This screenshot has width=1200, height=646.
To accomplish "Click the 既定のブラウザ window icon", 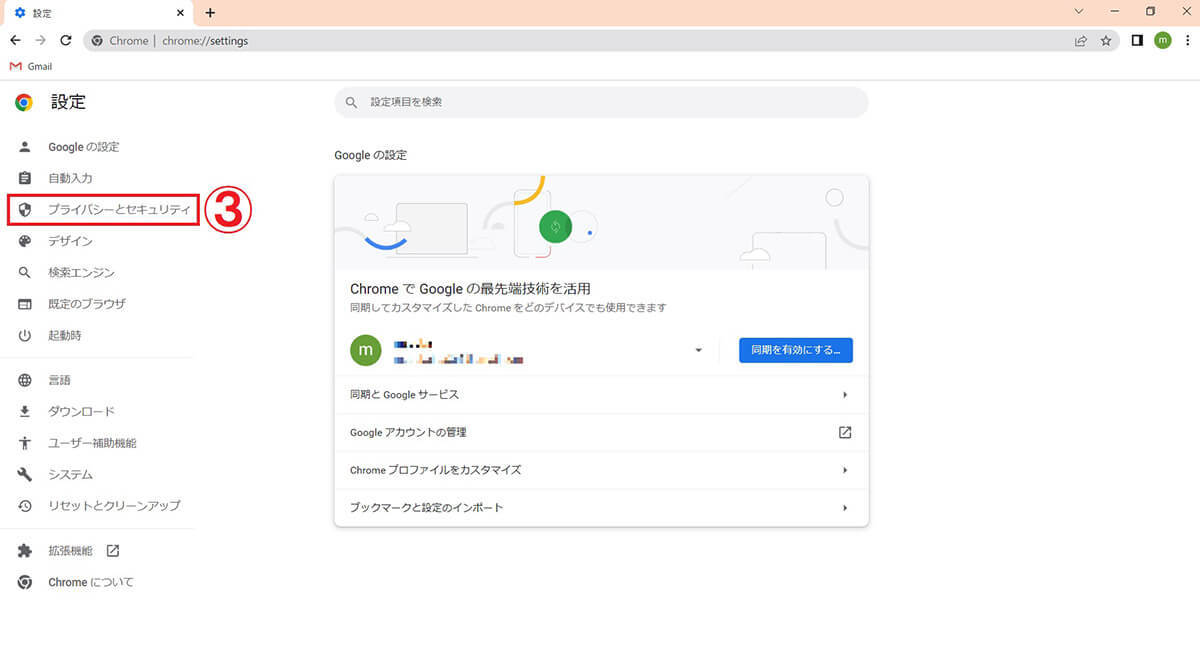I will [25, 304].
